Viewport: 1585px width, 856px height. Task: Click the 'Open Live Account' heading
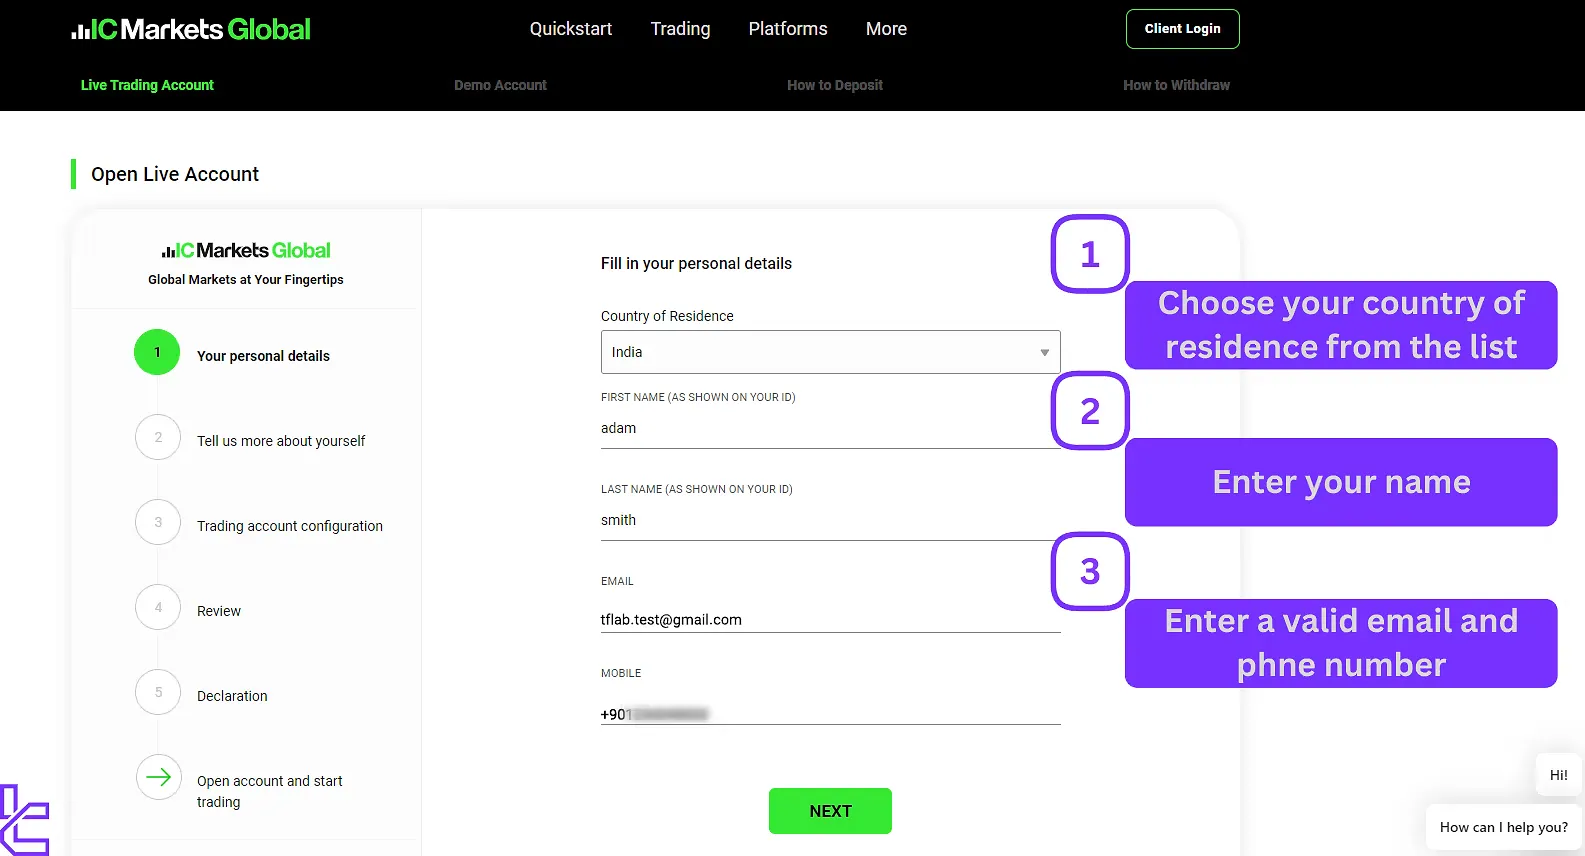tap(175, 174)
